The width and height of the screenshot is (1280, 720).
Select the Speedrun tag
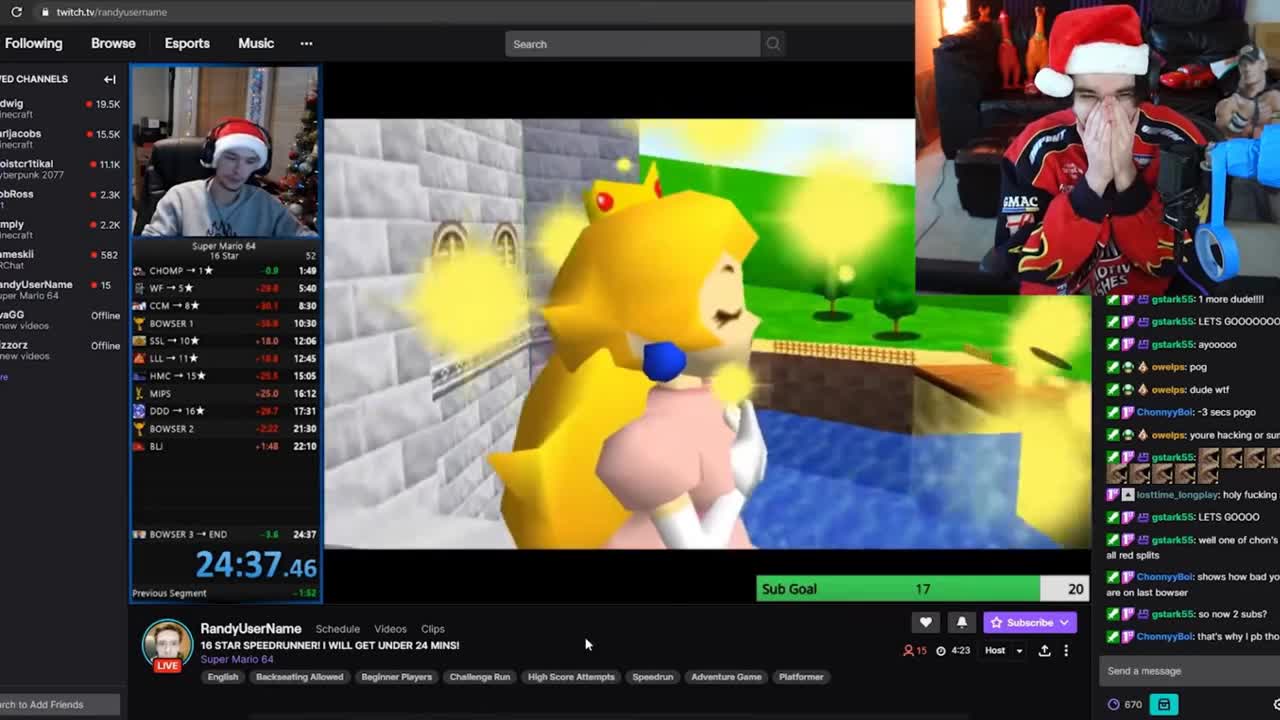(652, 677)
